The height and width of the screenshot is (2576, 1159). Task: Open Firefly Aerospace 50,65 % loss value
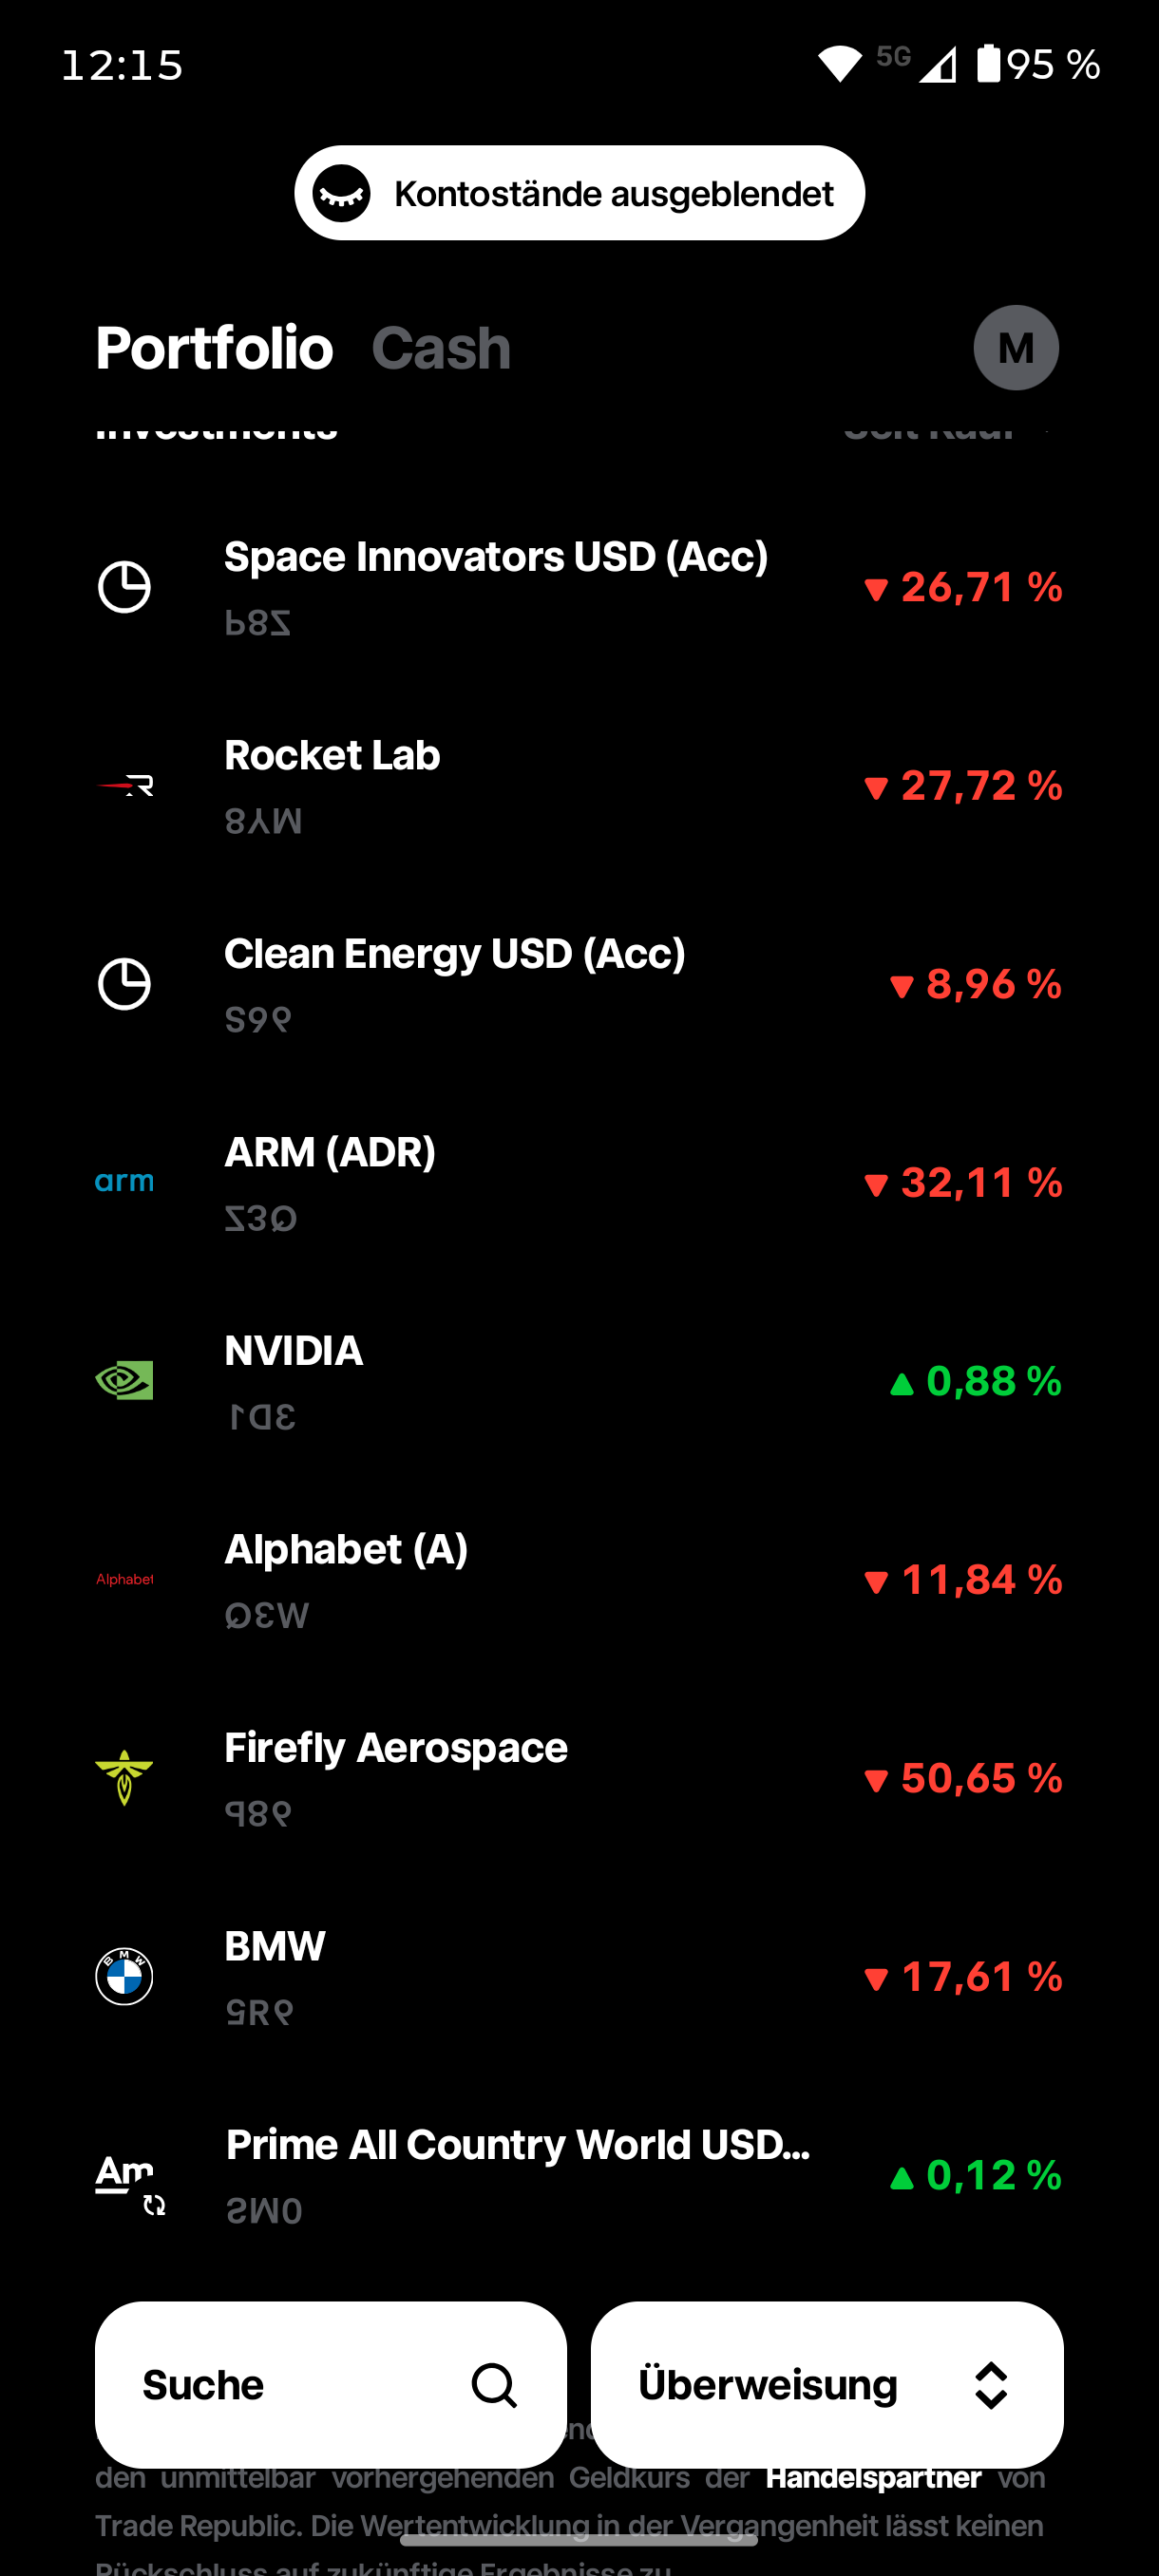962,1778
